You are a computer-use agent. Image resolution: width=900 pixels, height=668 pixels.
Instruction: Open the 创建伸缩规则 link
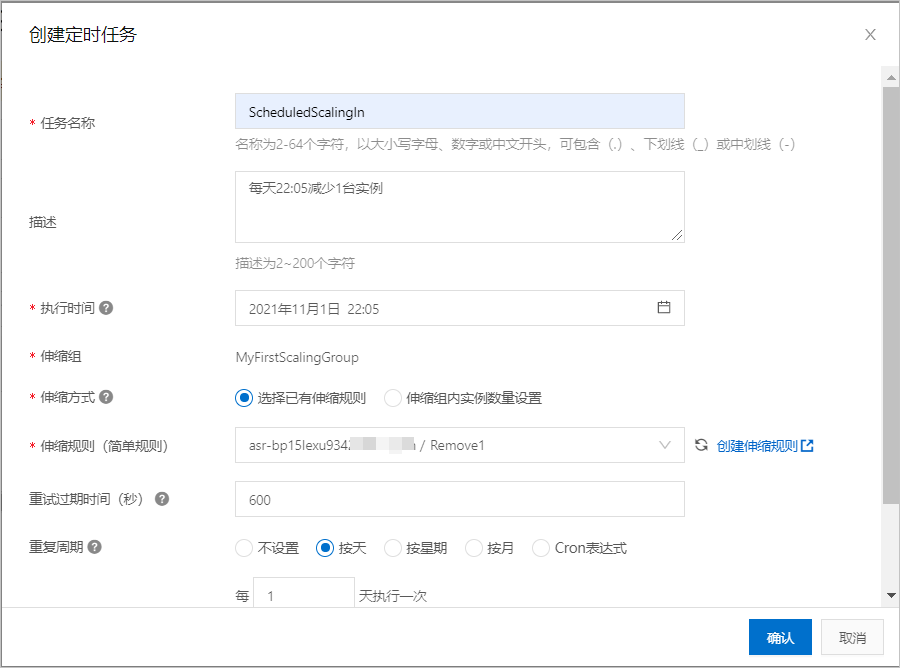[757, 446]
